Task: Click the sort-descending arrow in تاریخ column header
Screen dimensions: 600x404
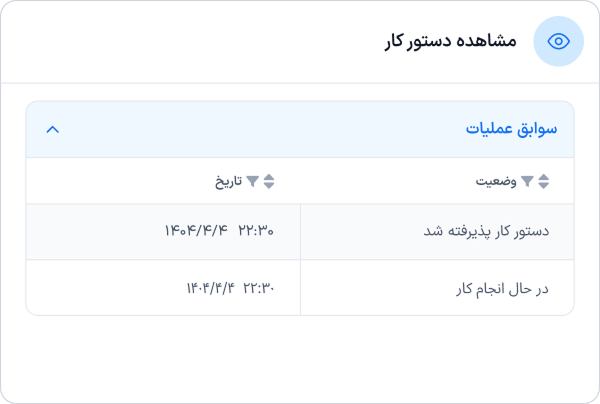Action: click(x=269, y=186)
